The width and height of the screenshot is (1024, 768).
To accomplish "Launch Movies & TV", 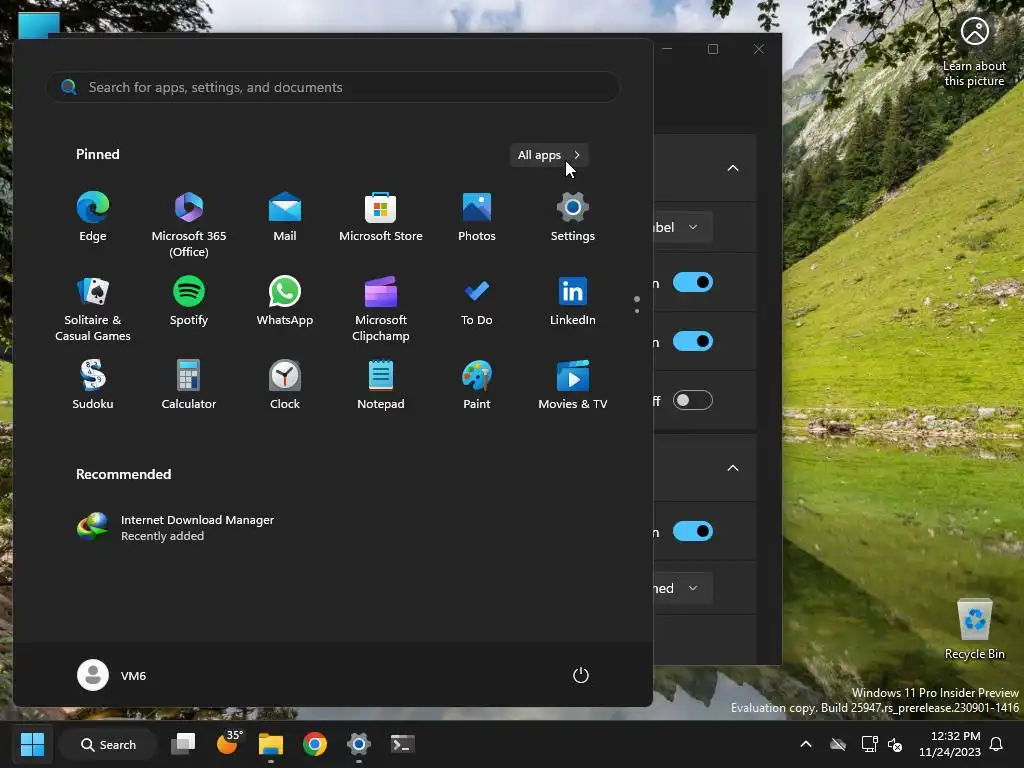I will tap(573, 385).
